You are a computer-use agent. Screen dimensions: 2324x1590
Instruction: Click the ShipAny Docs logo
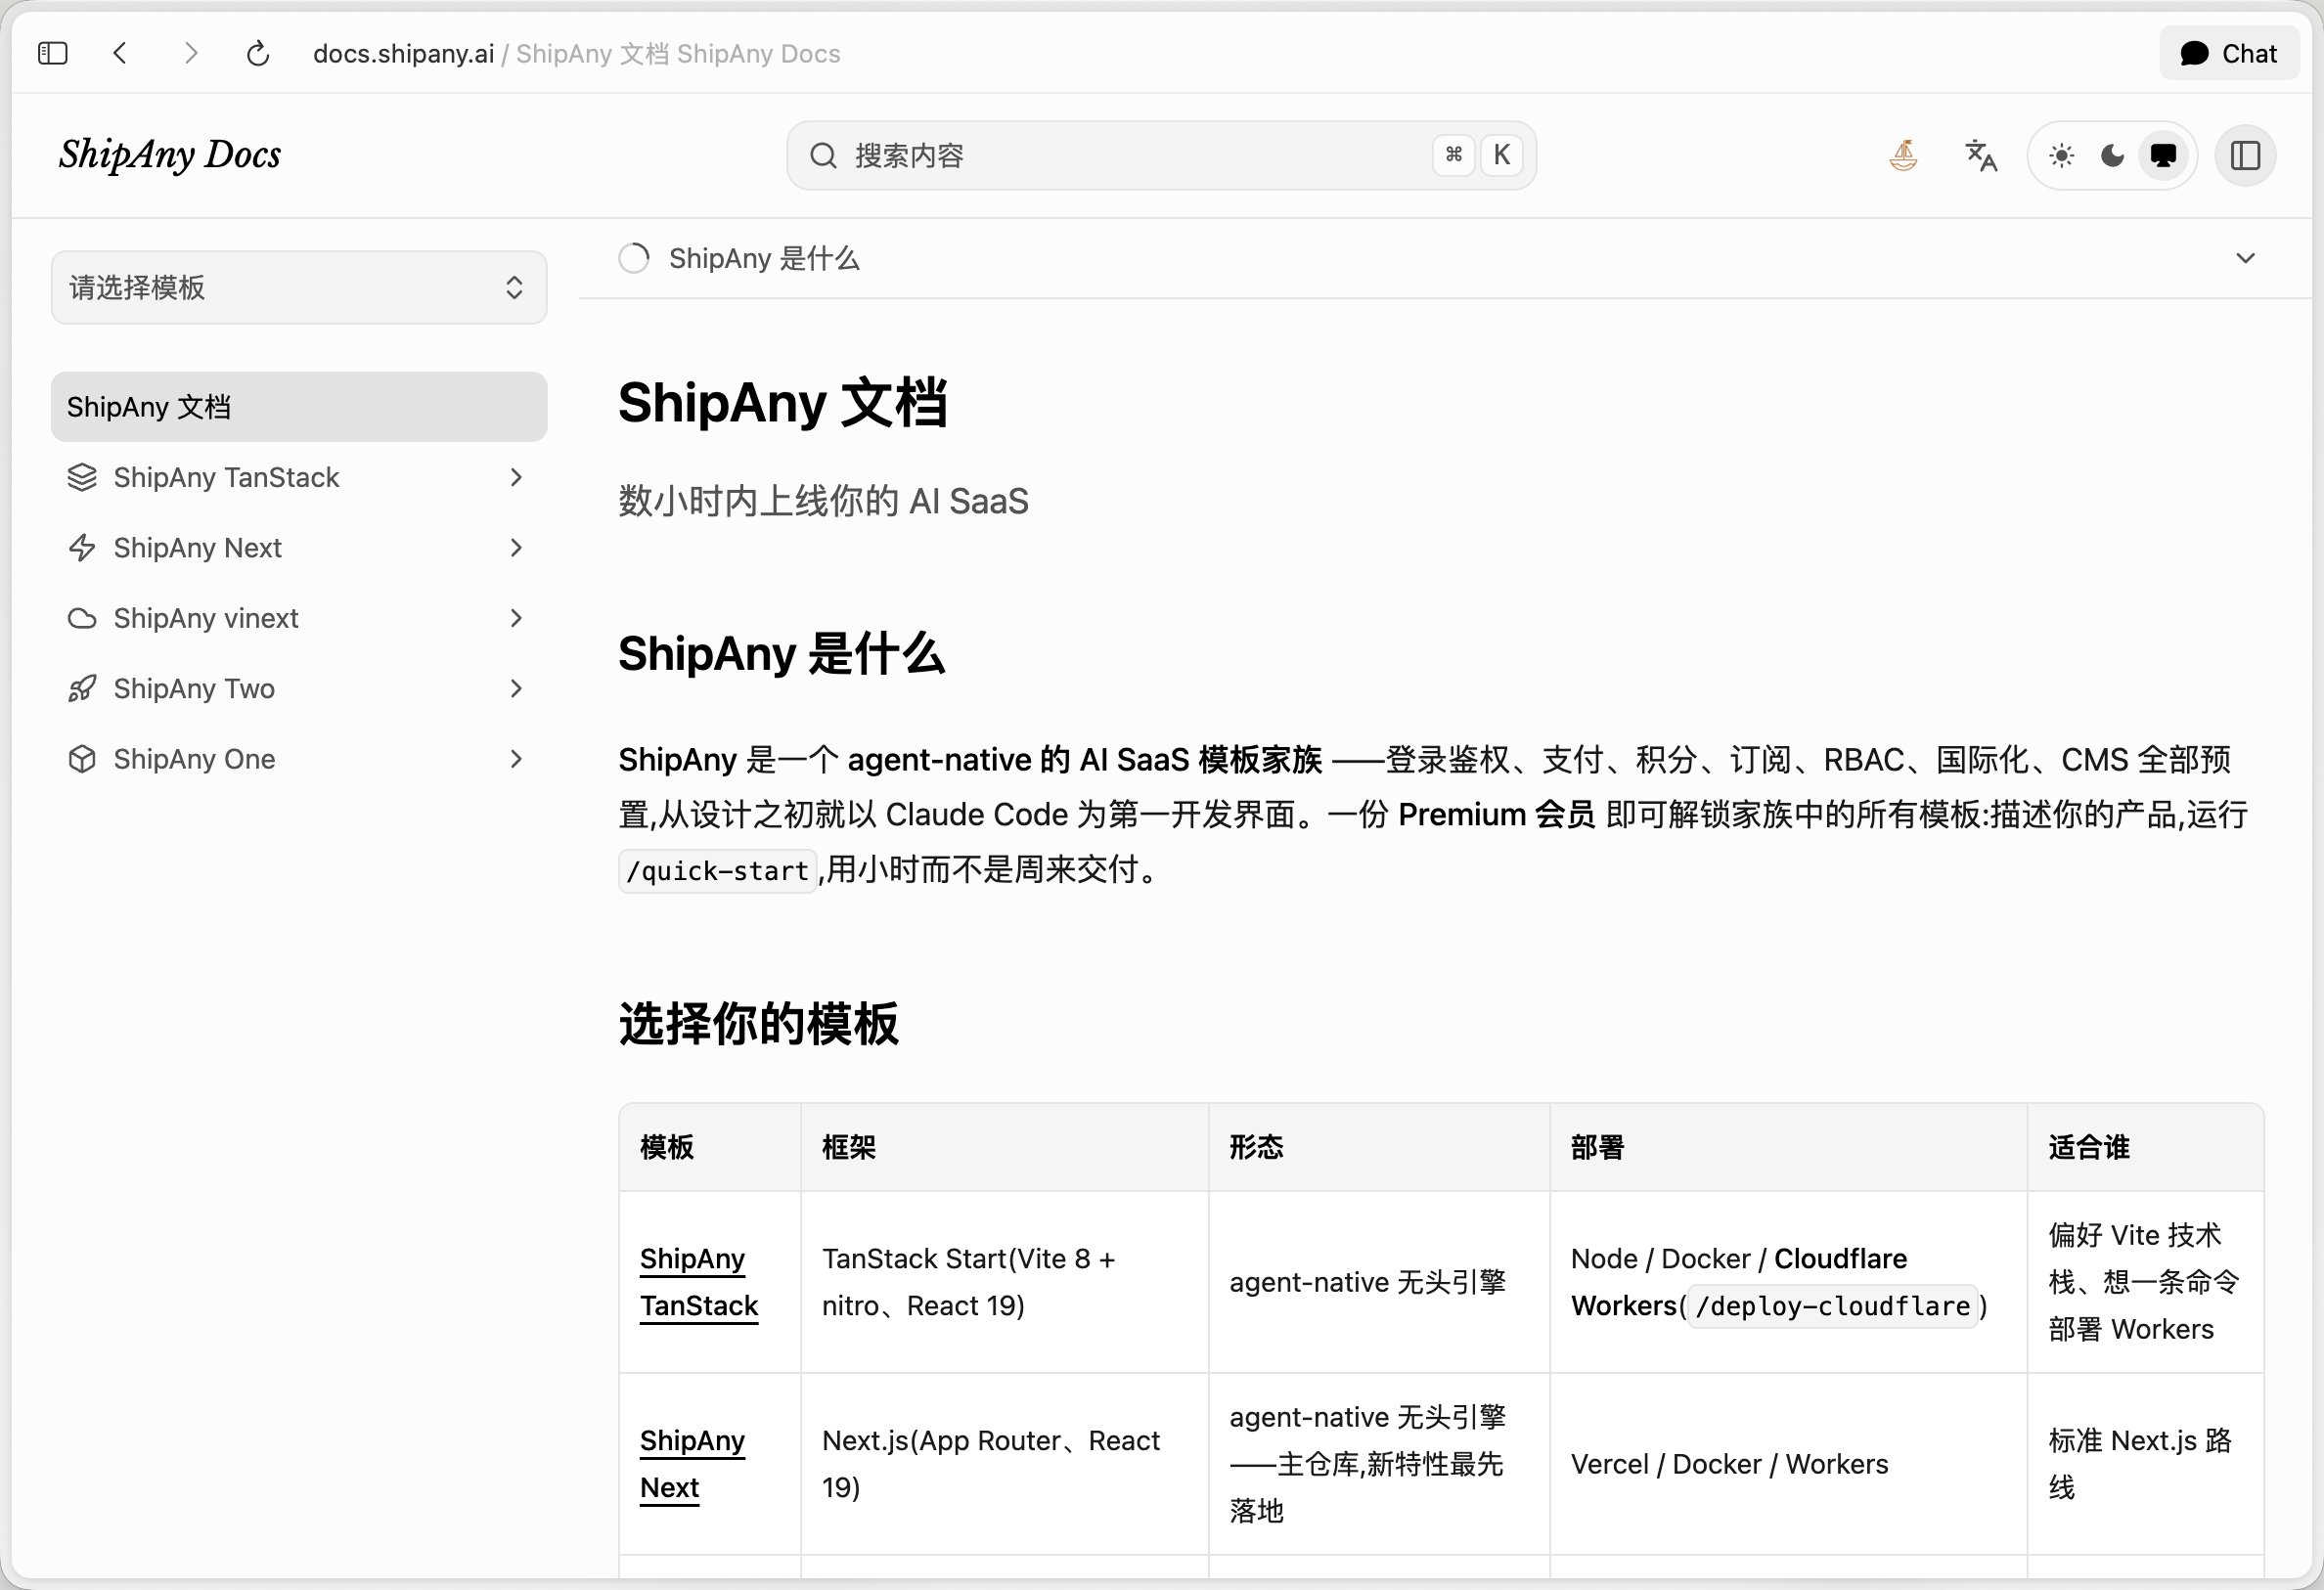170,154
